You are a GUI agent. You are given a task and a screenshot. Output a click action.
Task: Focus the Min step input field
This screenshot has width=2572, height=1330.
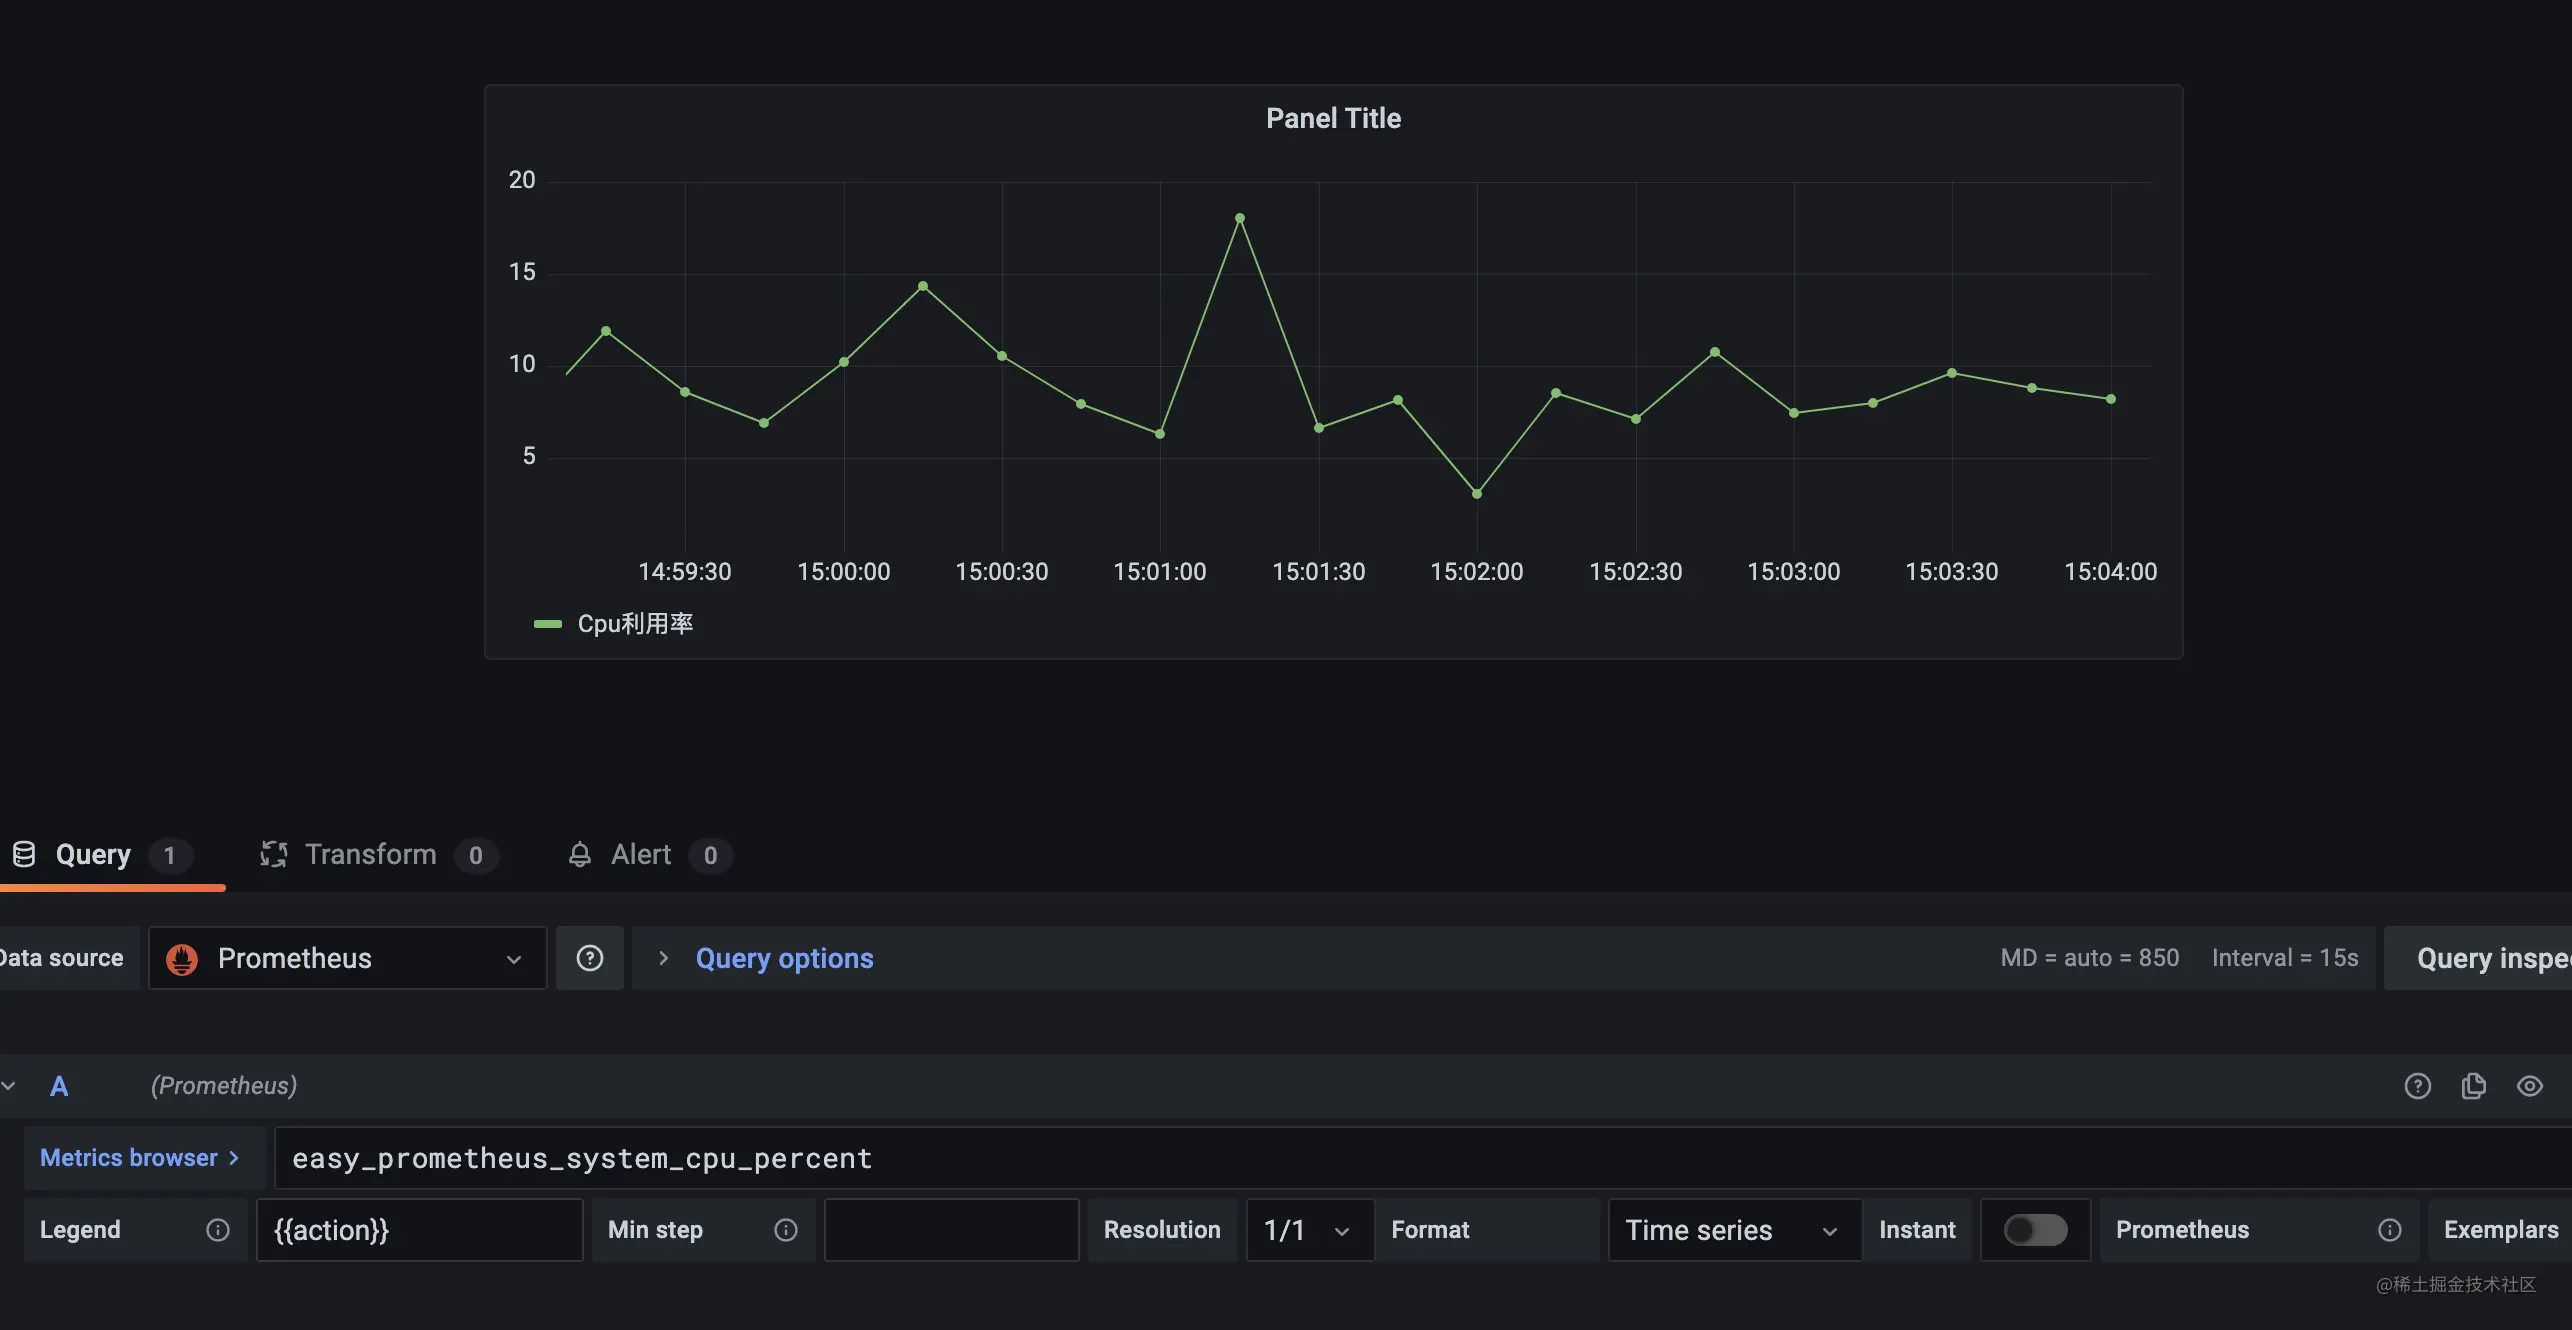tap(952, 1230)
